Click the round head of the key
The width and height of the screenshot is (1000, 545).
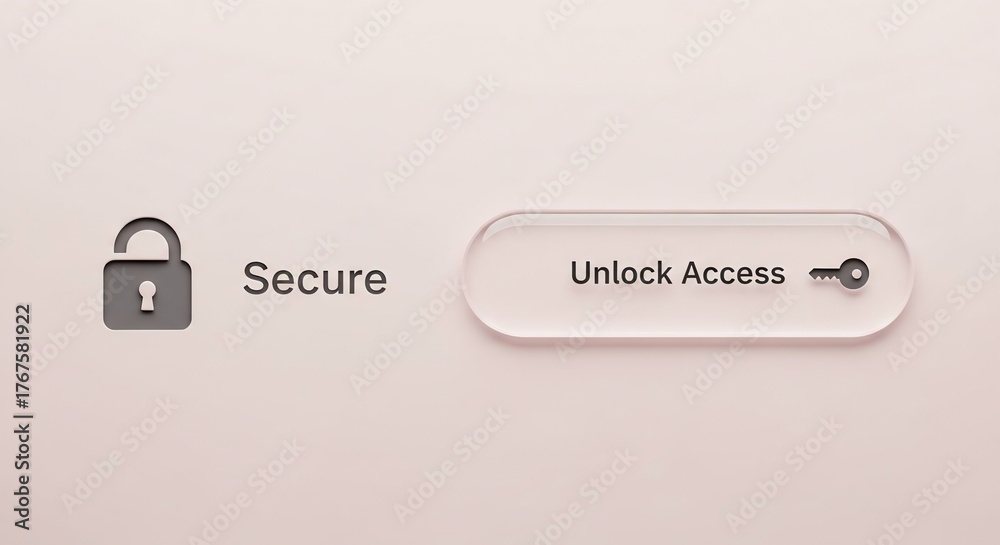point(854,274)
